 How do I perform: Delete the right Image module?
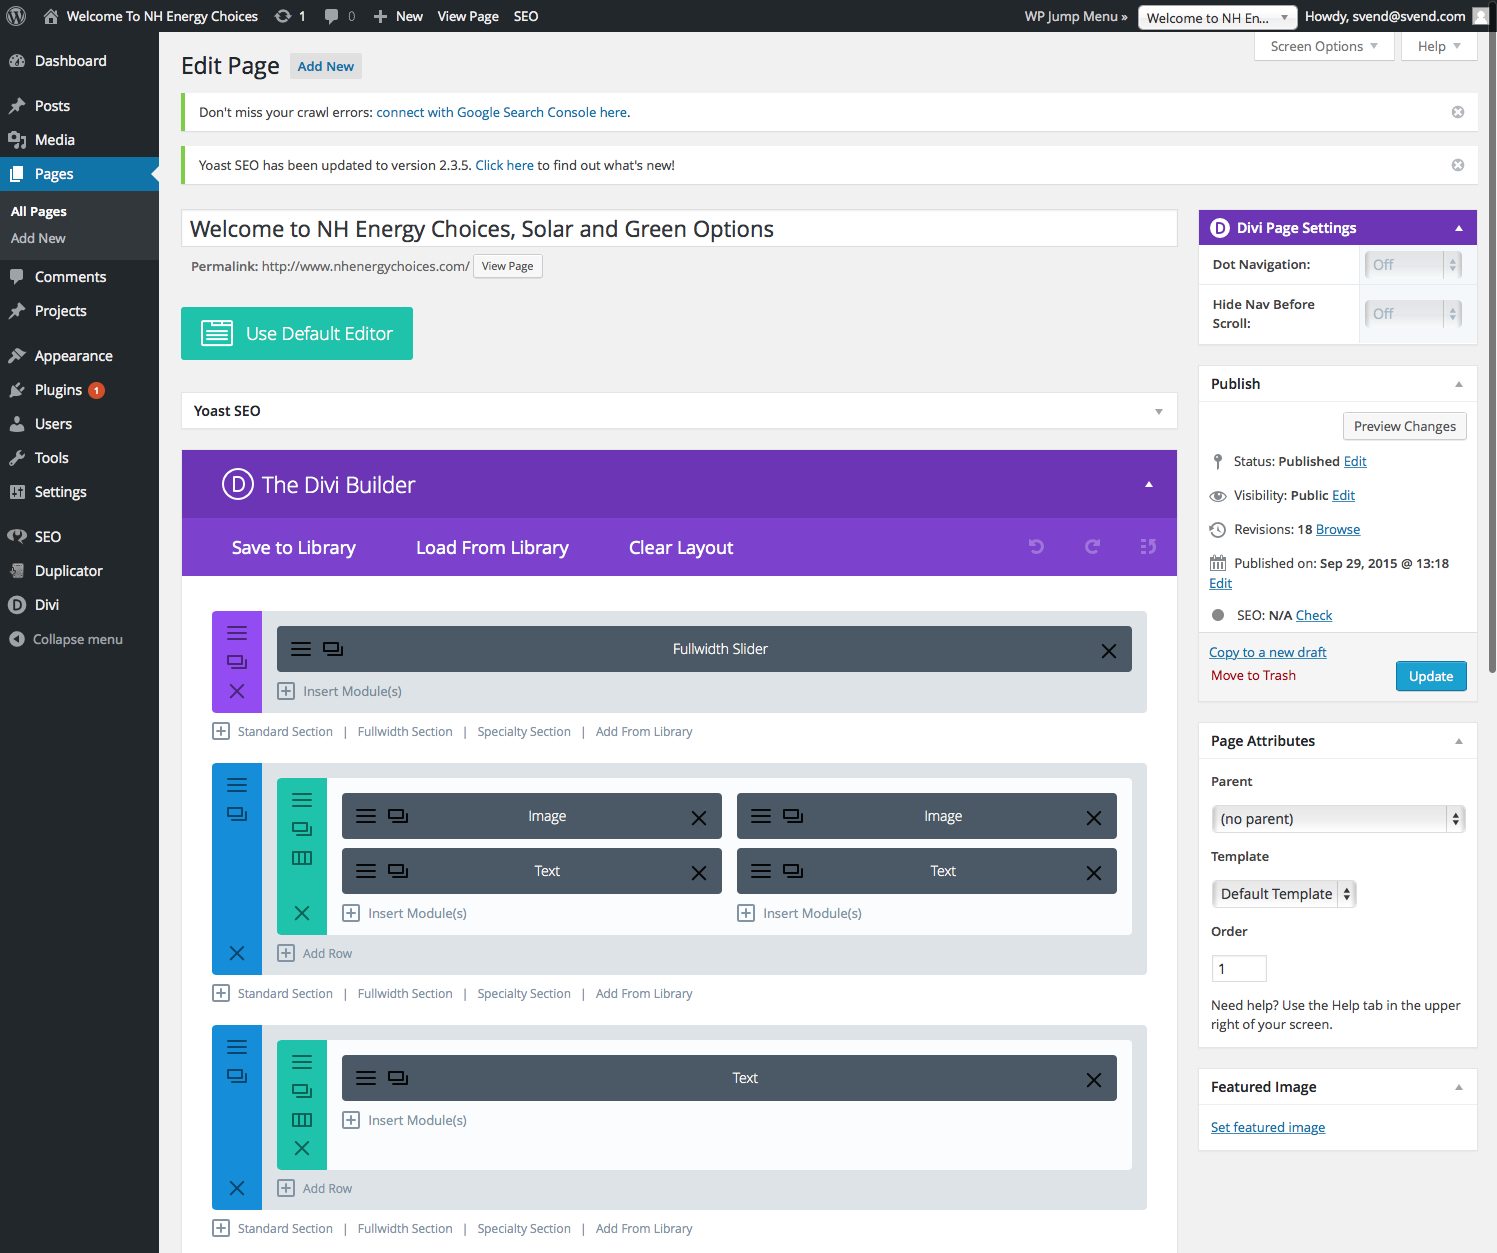click(x=1094, y=817)
